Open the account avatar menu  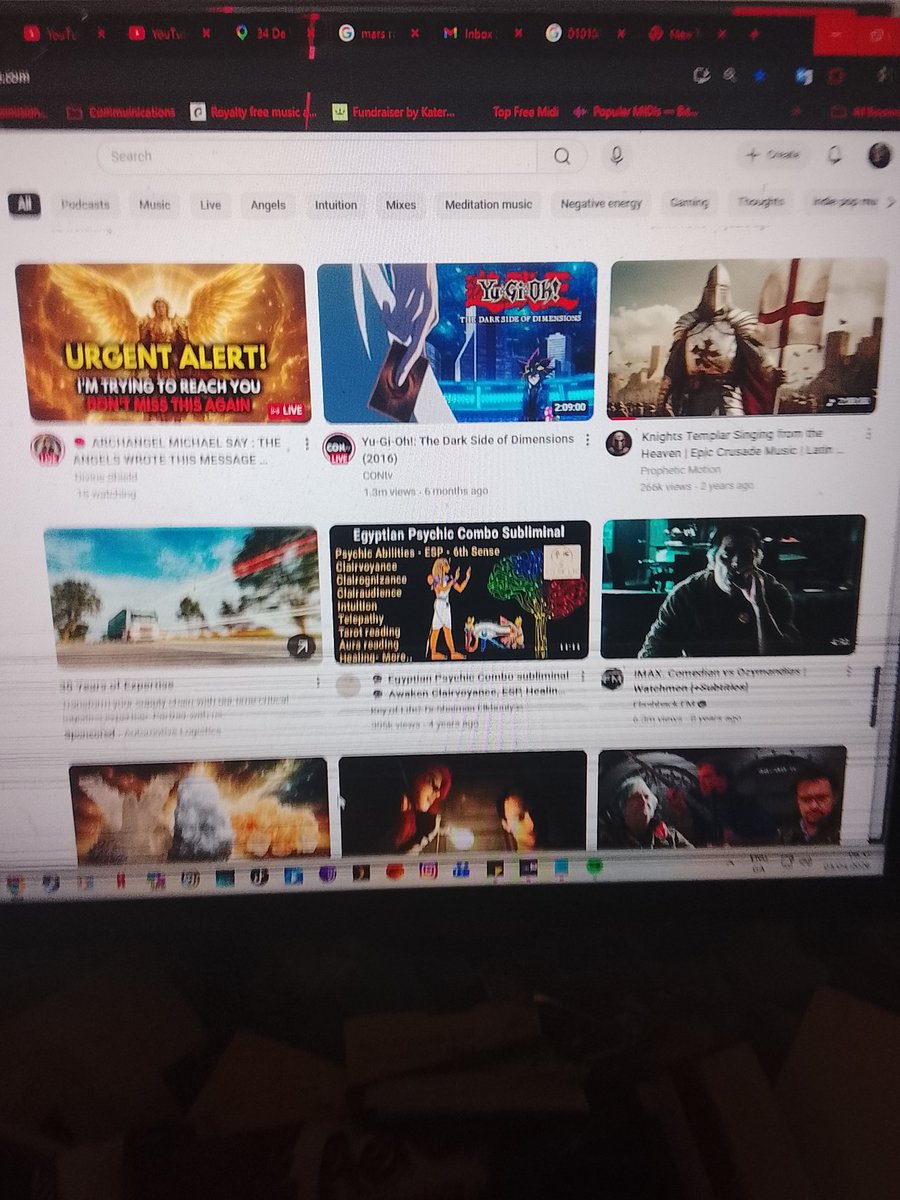(880, 154)
